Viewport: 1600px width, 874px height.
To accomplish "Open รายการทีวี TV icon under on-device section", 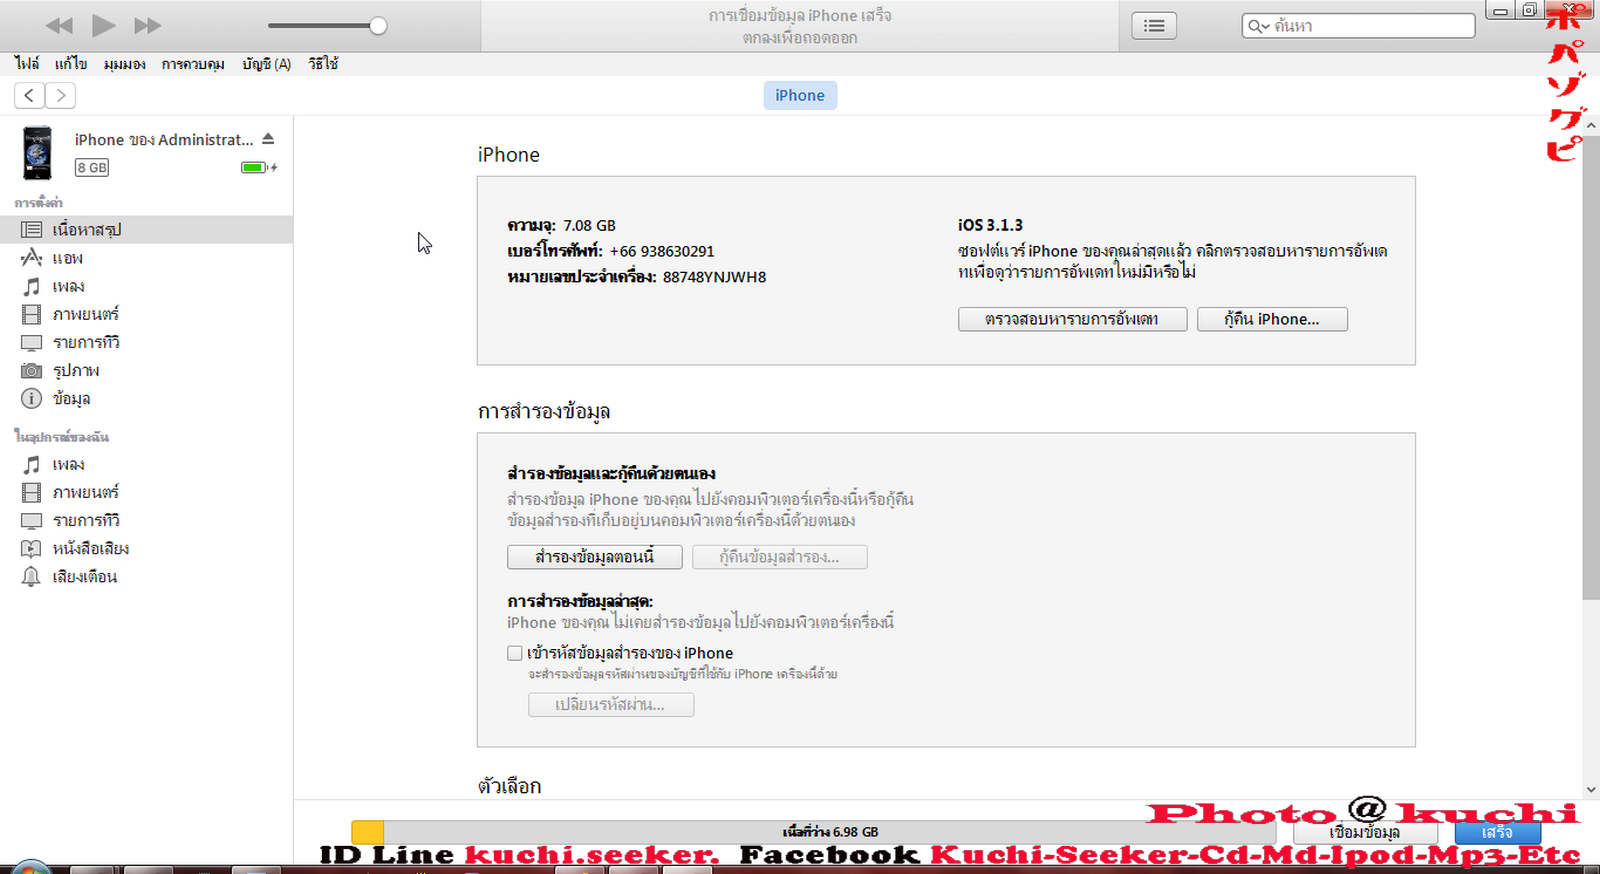I will [x=32, y=520].
